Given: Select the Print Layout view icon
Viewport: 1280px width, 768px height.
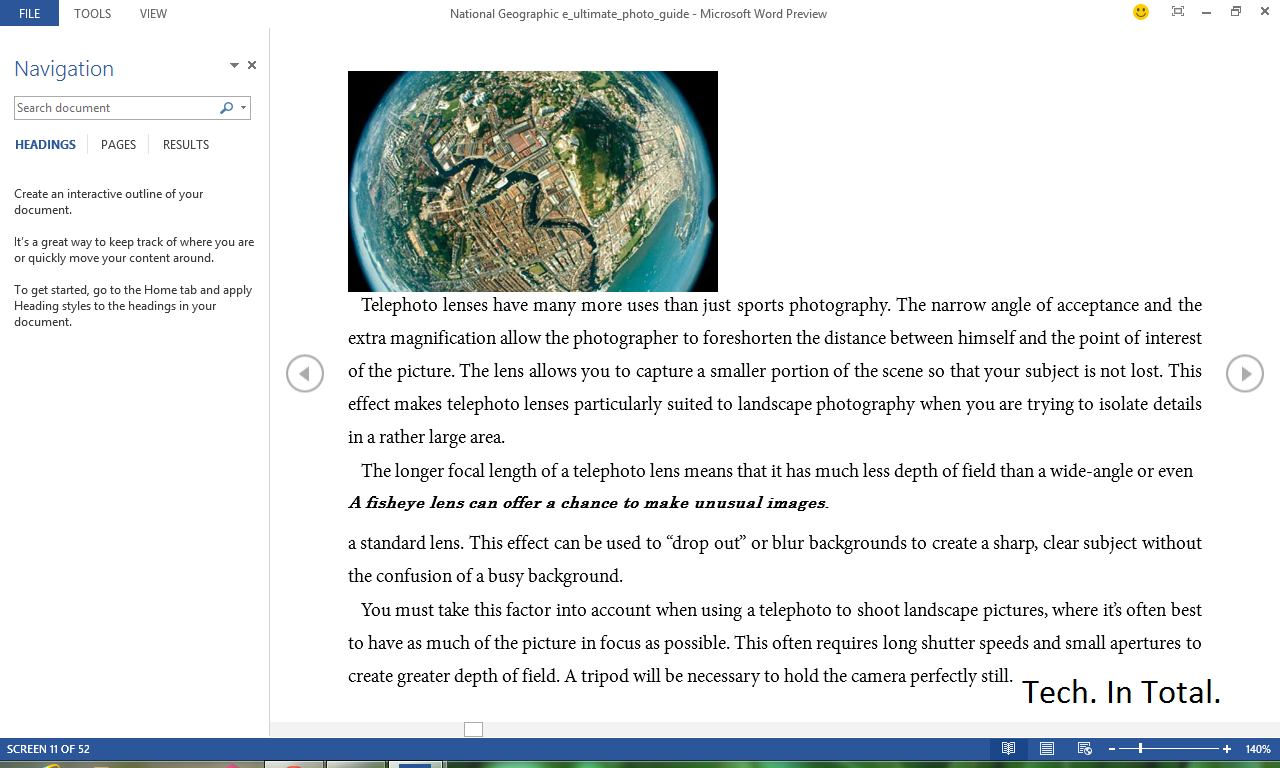Looking at the screenshot, I should 1046,748.
